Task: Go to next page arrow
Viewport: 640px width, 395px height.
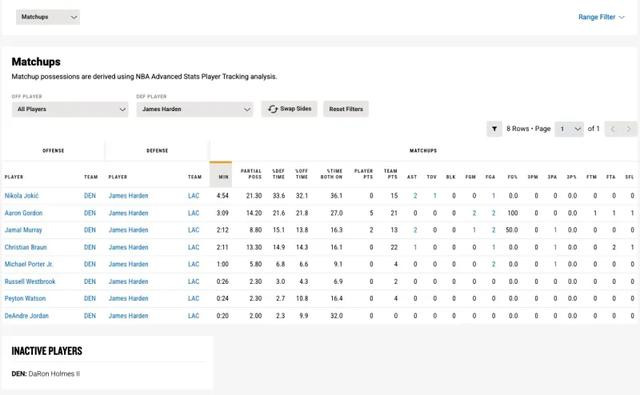Action: (x=629, y=129)
